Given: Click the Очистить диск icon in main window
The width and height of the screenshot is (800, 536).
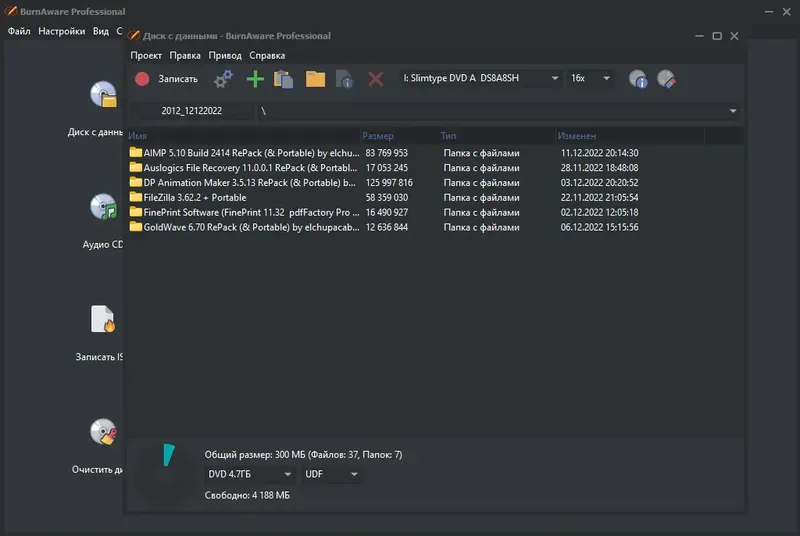Looking at the screenshot, I should pos(104,431).
